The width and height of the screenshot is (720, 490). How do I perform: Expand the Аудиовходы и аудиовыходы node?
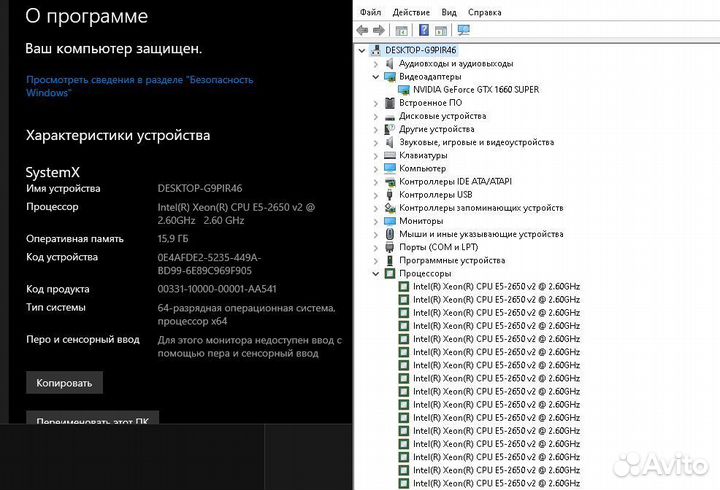376,63
